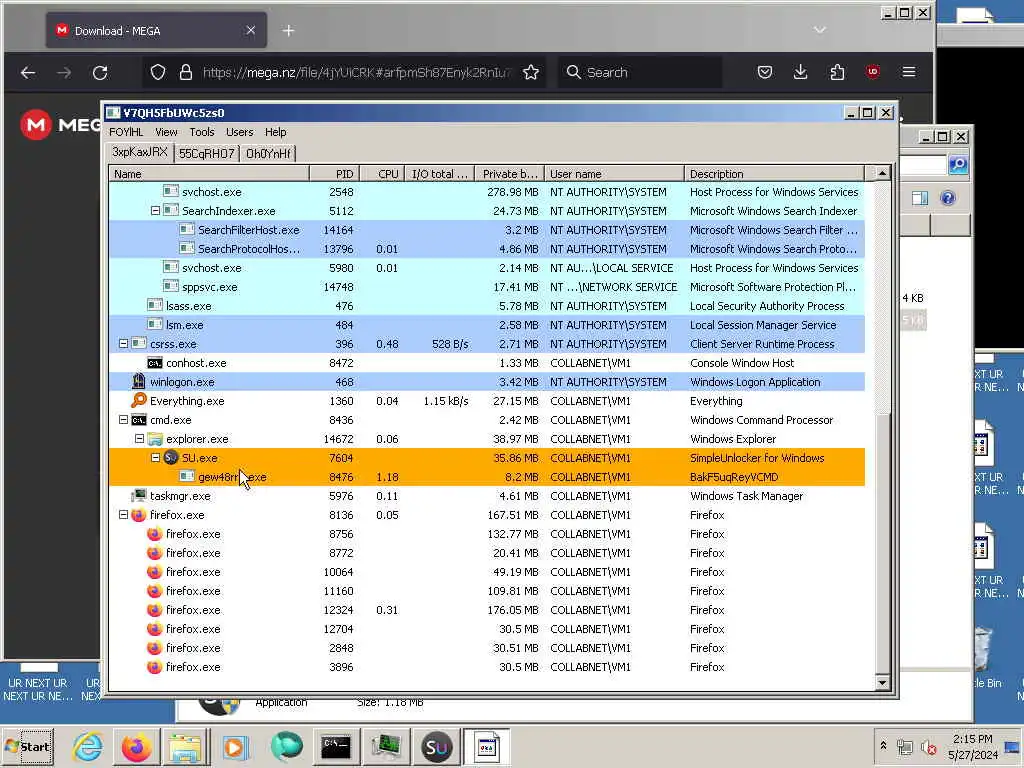1024x768 pixels.
Task: Show site tracking protection shield icon
Action: tap(157, 72)
